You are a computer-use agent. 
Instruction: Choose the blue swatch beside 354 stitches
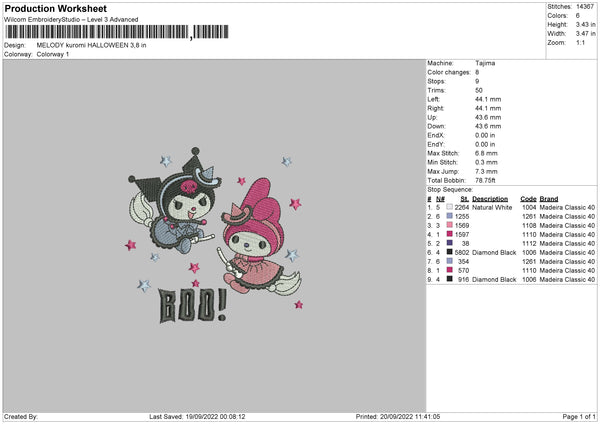450,261
